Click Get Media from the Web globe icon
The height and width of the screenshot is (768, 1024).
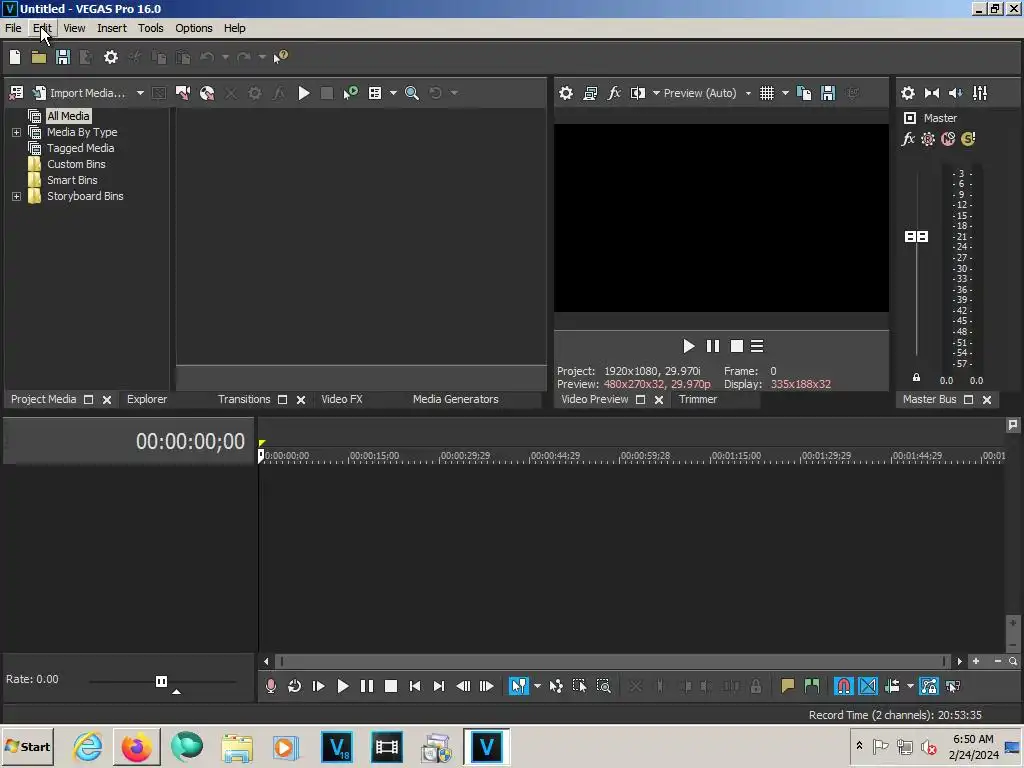point(207,93)
